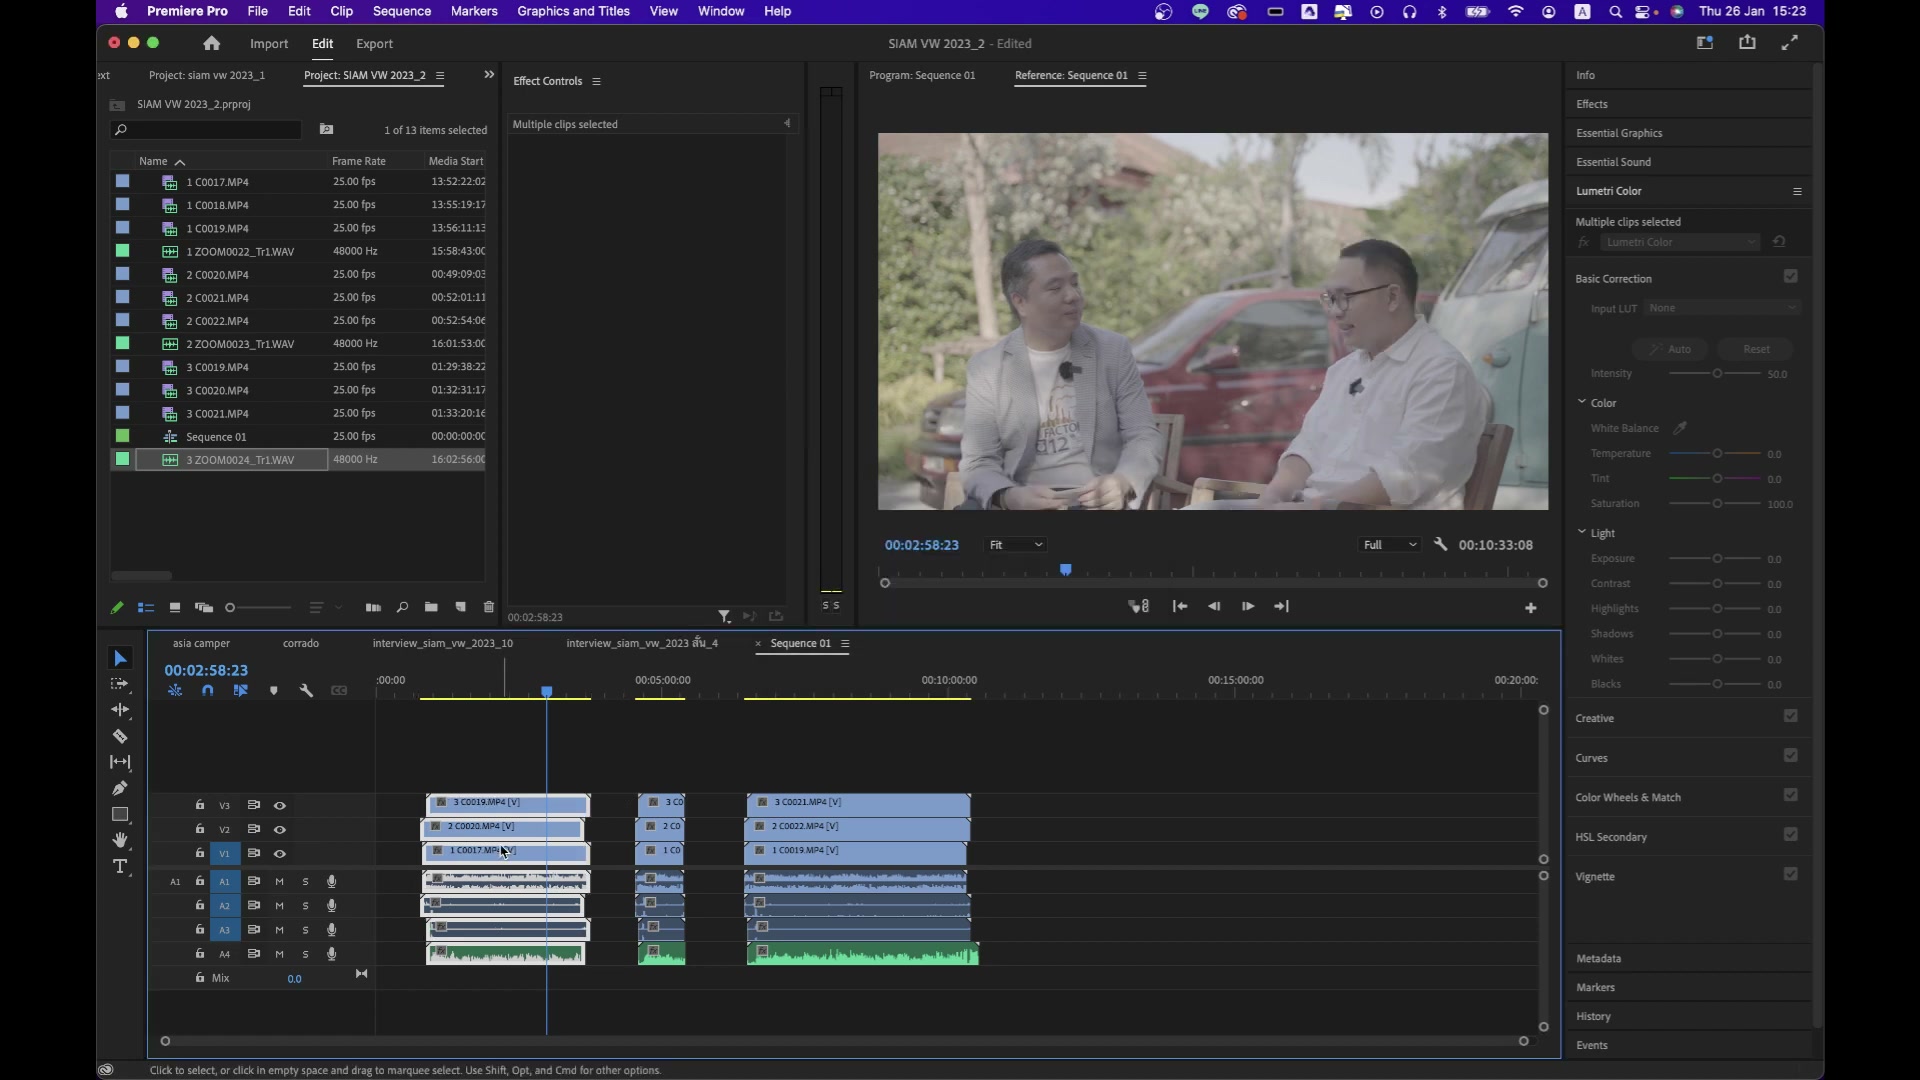Click New Bin folder icon in Project panel
This screenshot has width=1920, height=1080.
[x=431, y=607]
